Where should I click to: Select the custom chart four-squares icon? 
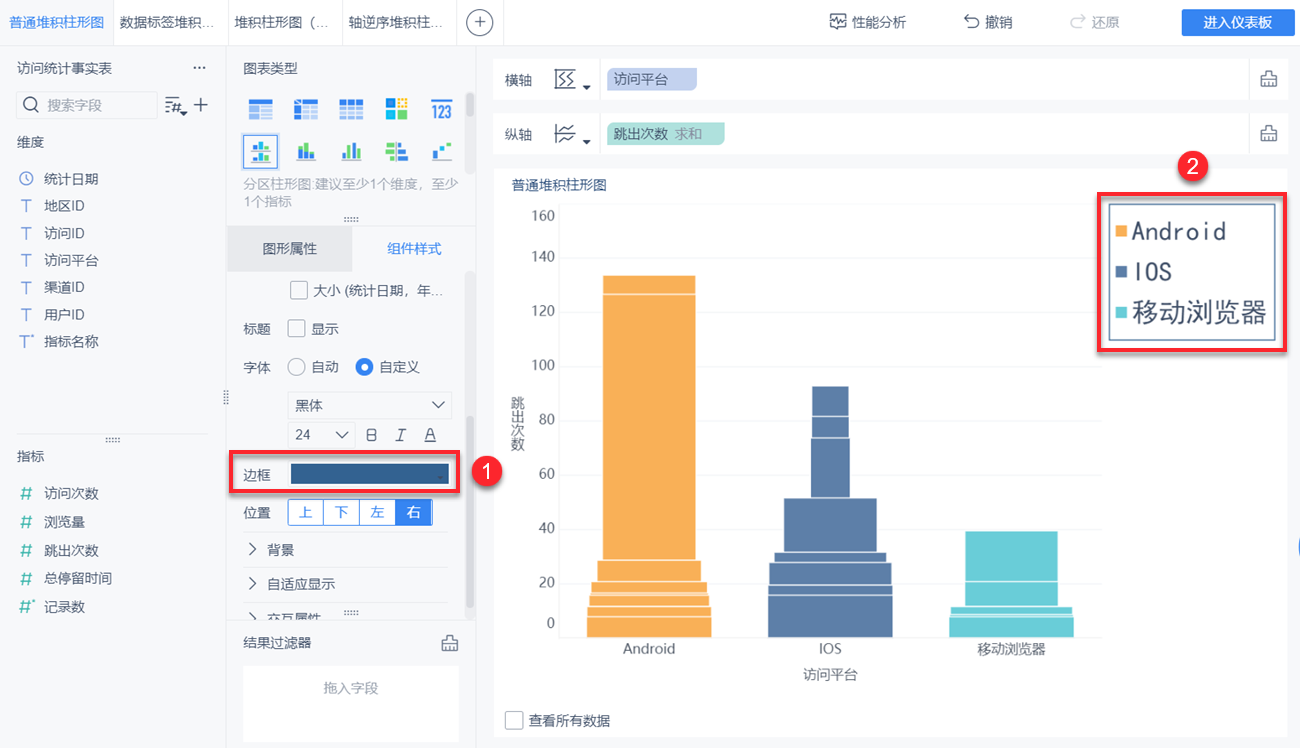tap(397, 110)
